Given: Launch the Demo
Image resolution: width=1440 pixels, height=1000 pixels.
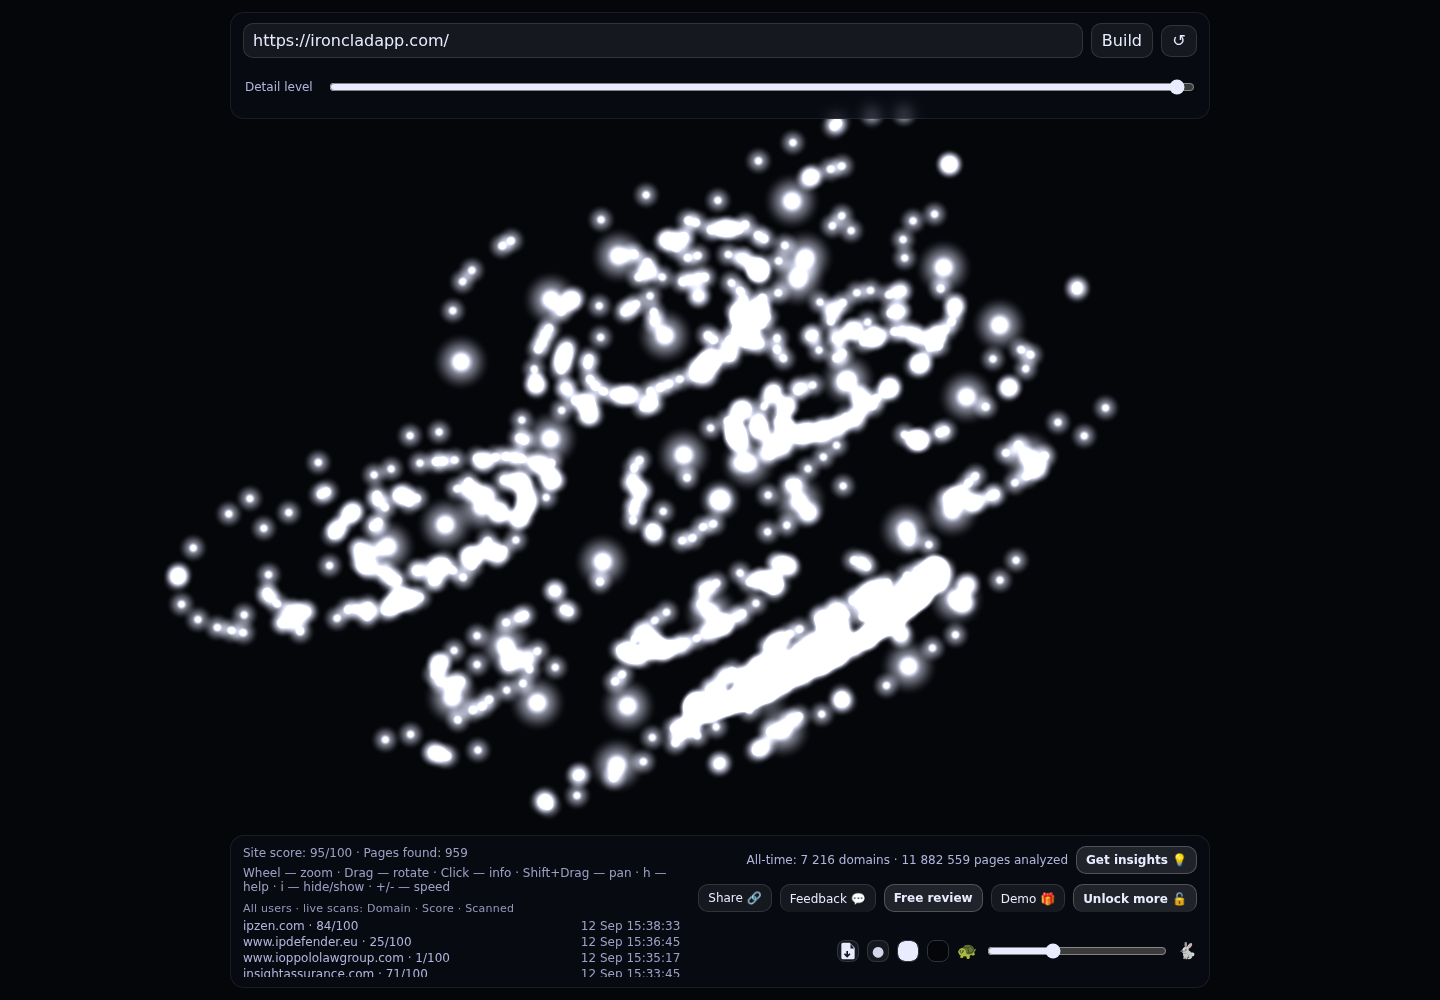Looking at the screenshot, I should point(1028,898).
